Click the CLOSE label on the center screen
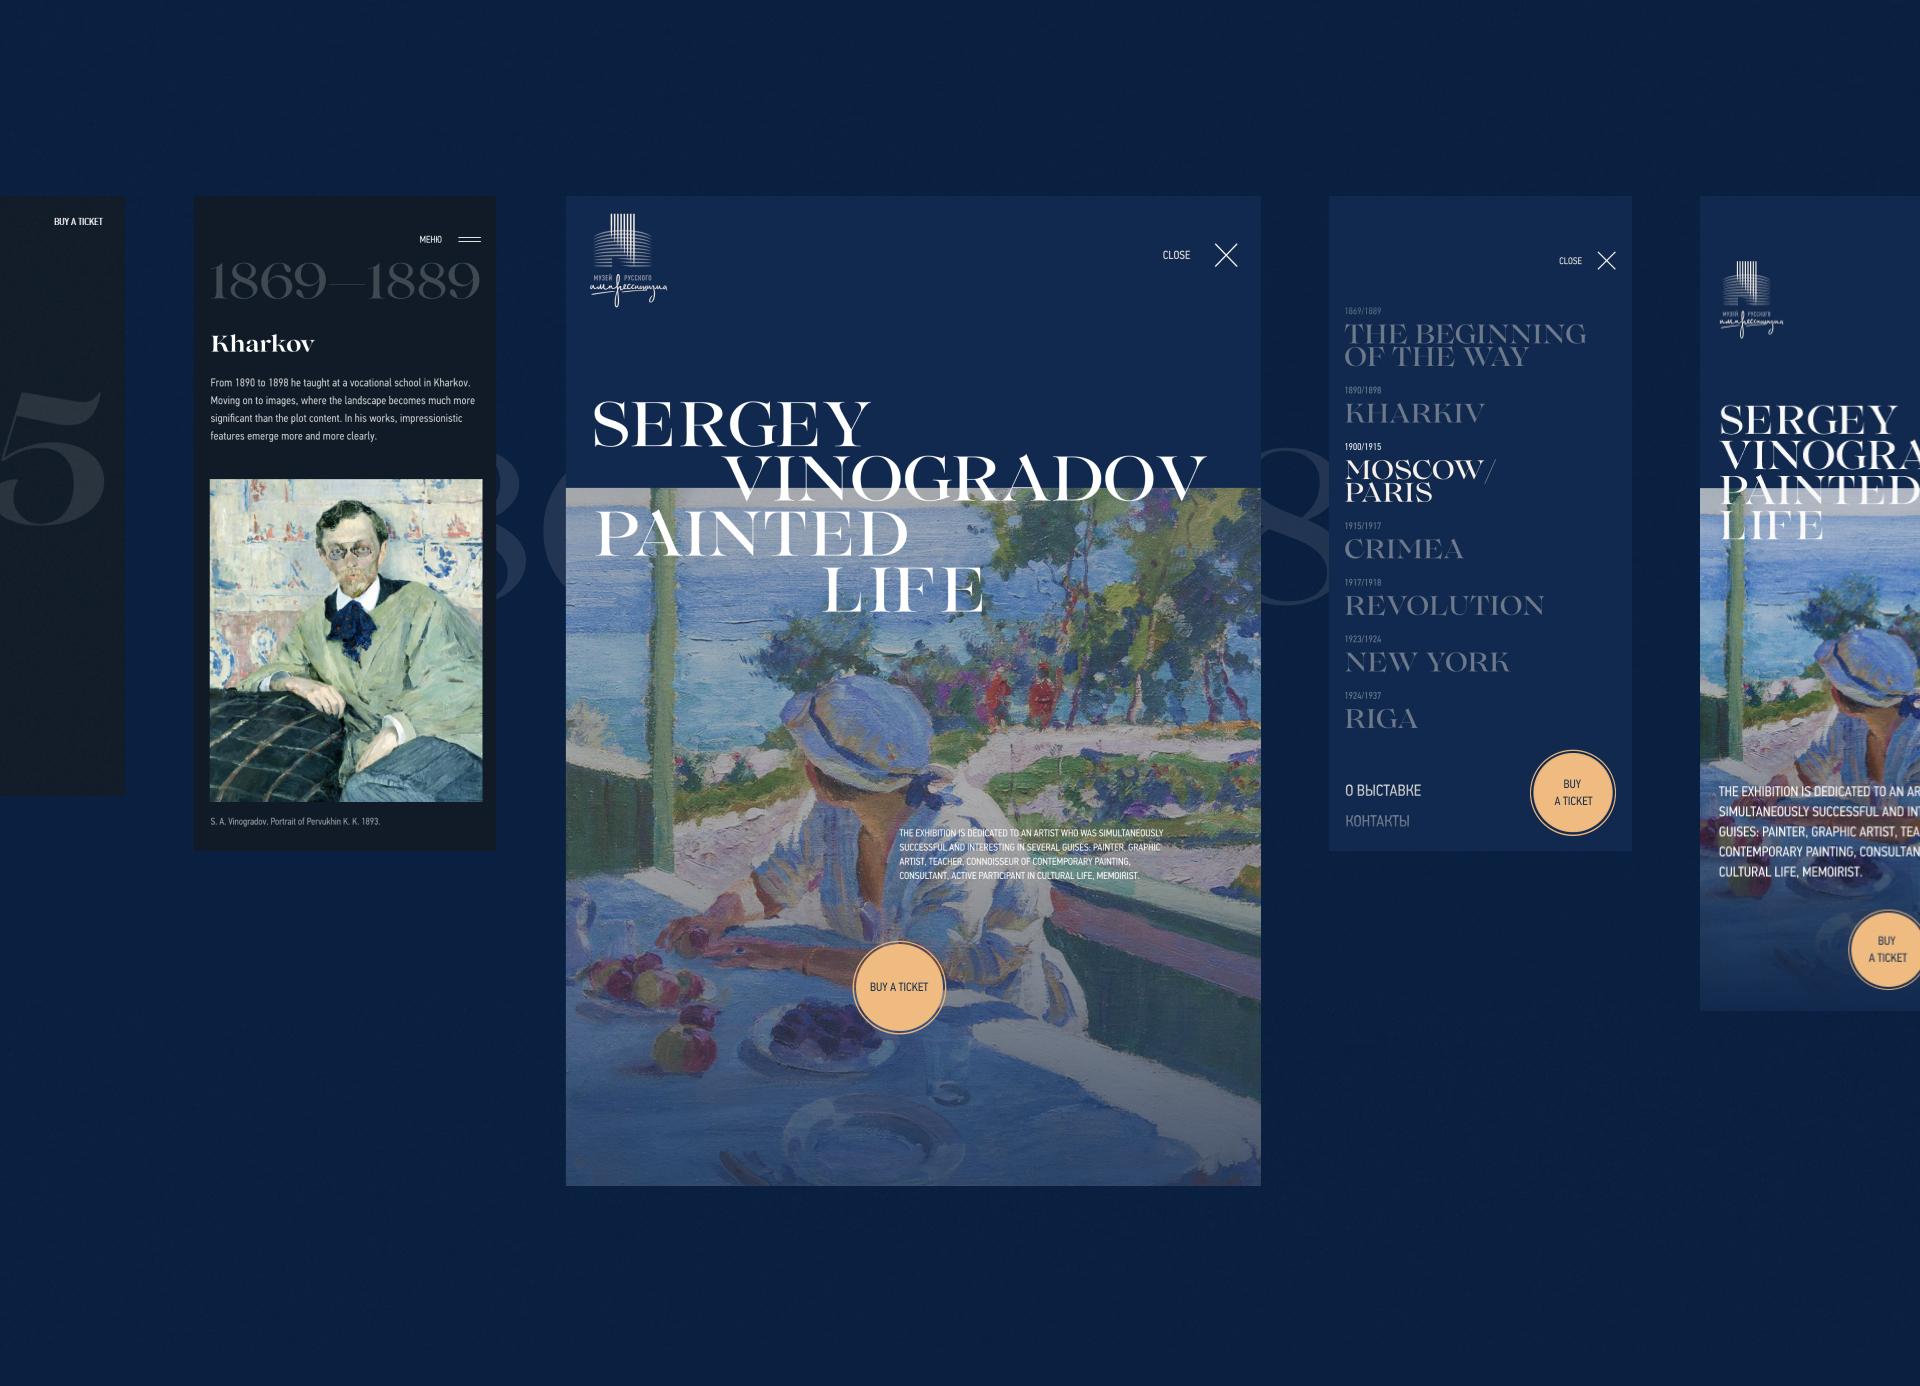The width and height of the screenshot is (1920, 1386). click(1176, 255)
